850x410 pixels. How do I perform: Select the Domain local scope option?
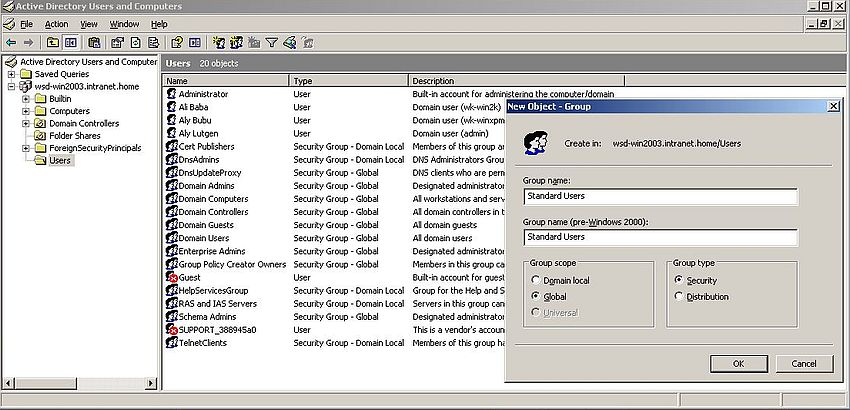[534, 281]
